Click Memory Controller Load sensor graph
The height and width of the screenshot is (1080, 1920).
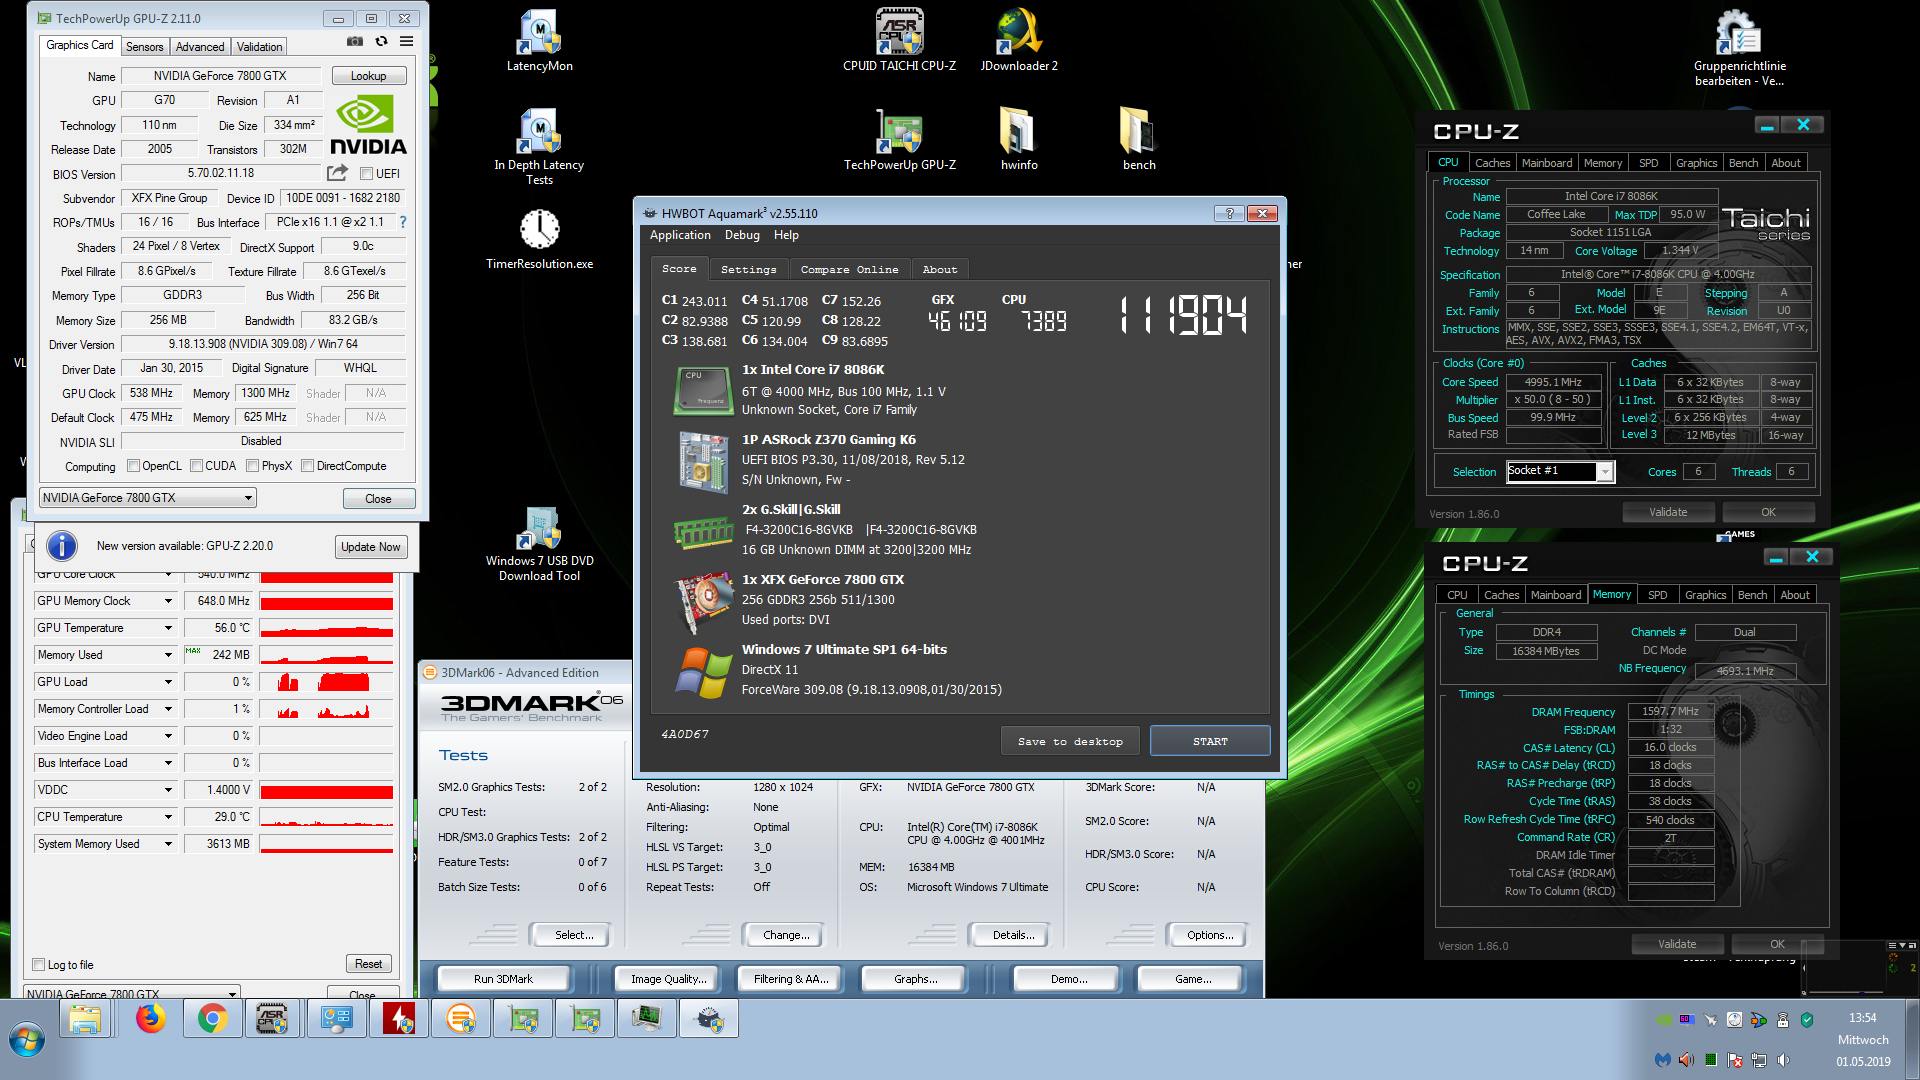click(x=326, y=709)
